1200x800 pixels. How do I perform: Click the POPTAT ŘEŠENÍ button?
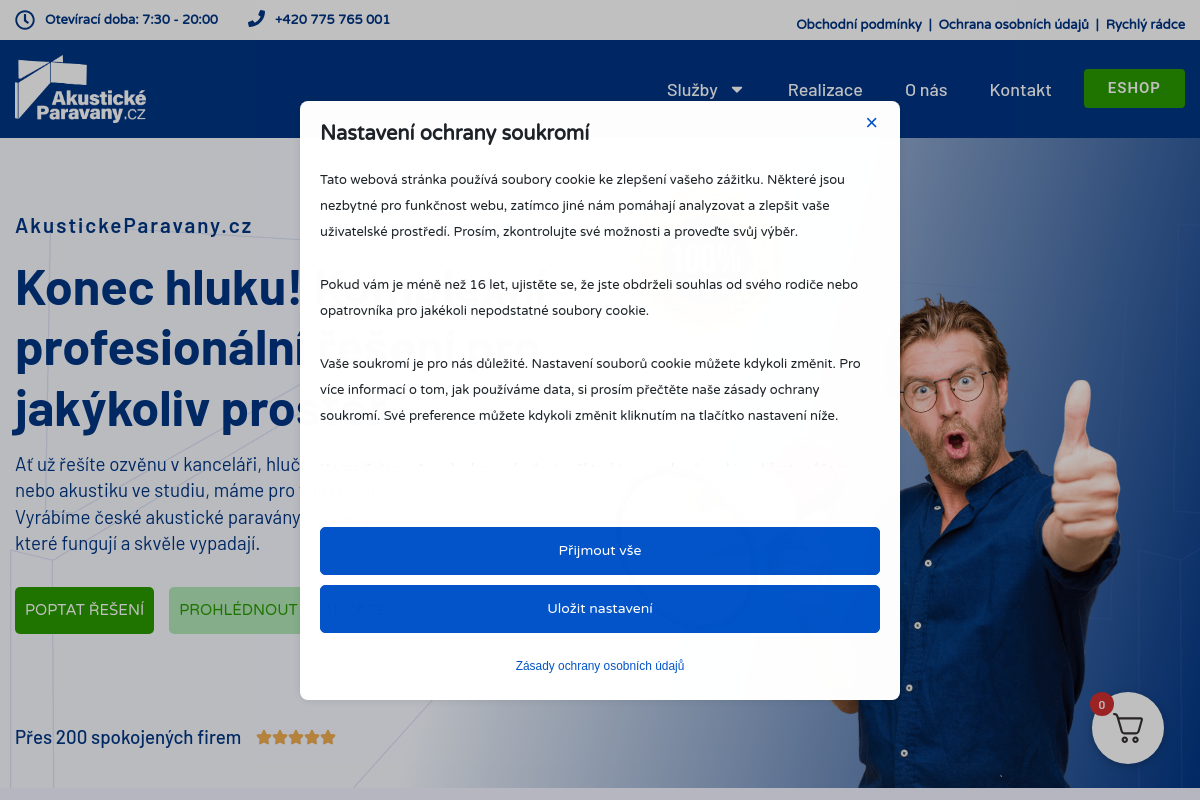[85, 610]
